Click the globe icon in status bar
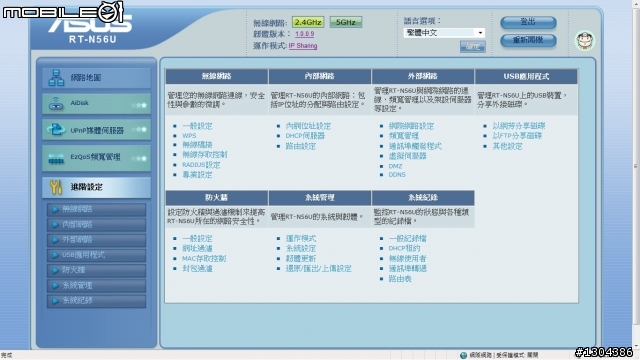This screenshot has height=360, width=640. [463, 356]
